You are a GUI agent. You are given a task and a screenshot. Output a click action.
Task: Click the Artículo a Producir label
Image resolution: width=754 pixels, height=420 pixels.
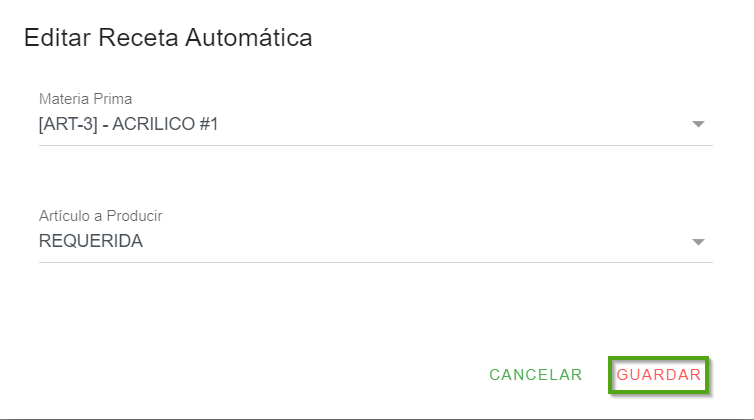100,216
